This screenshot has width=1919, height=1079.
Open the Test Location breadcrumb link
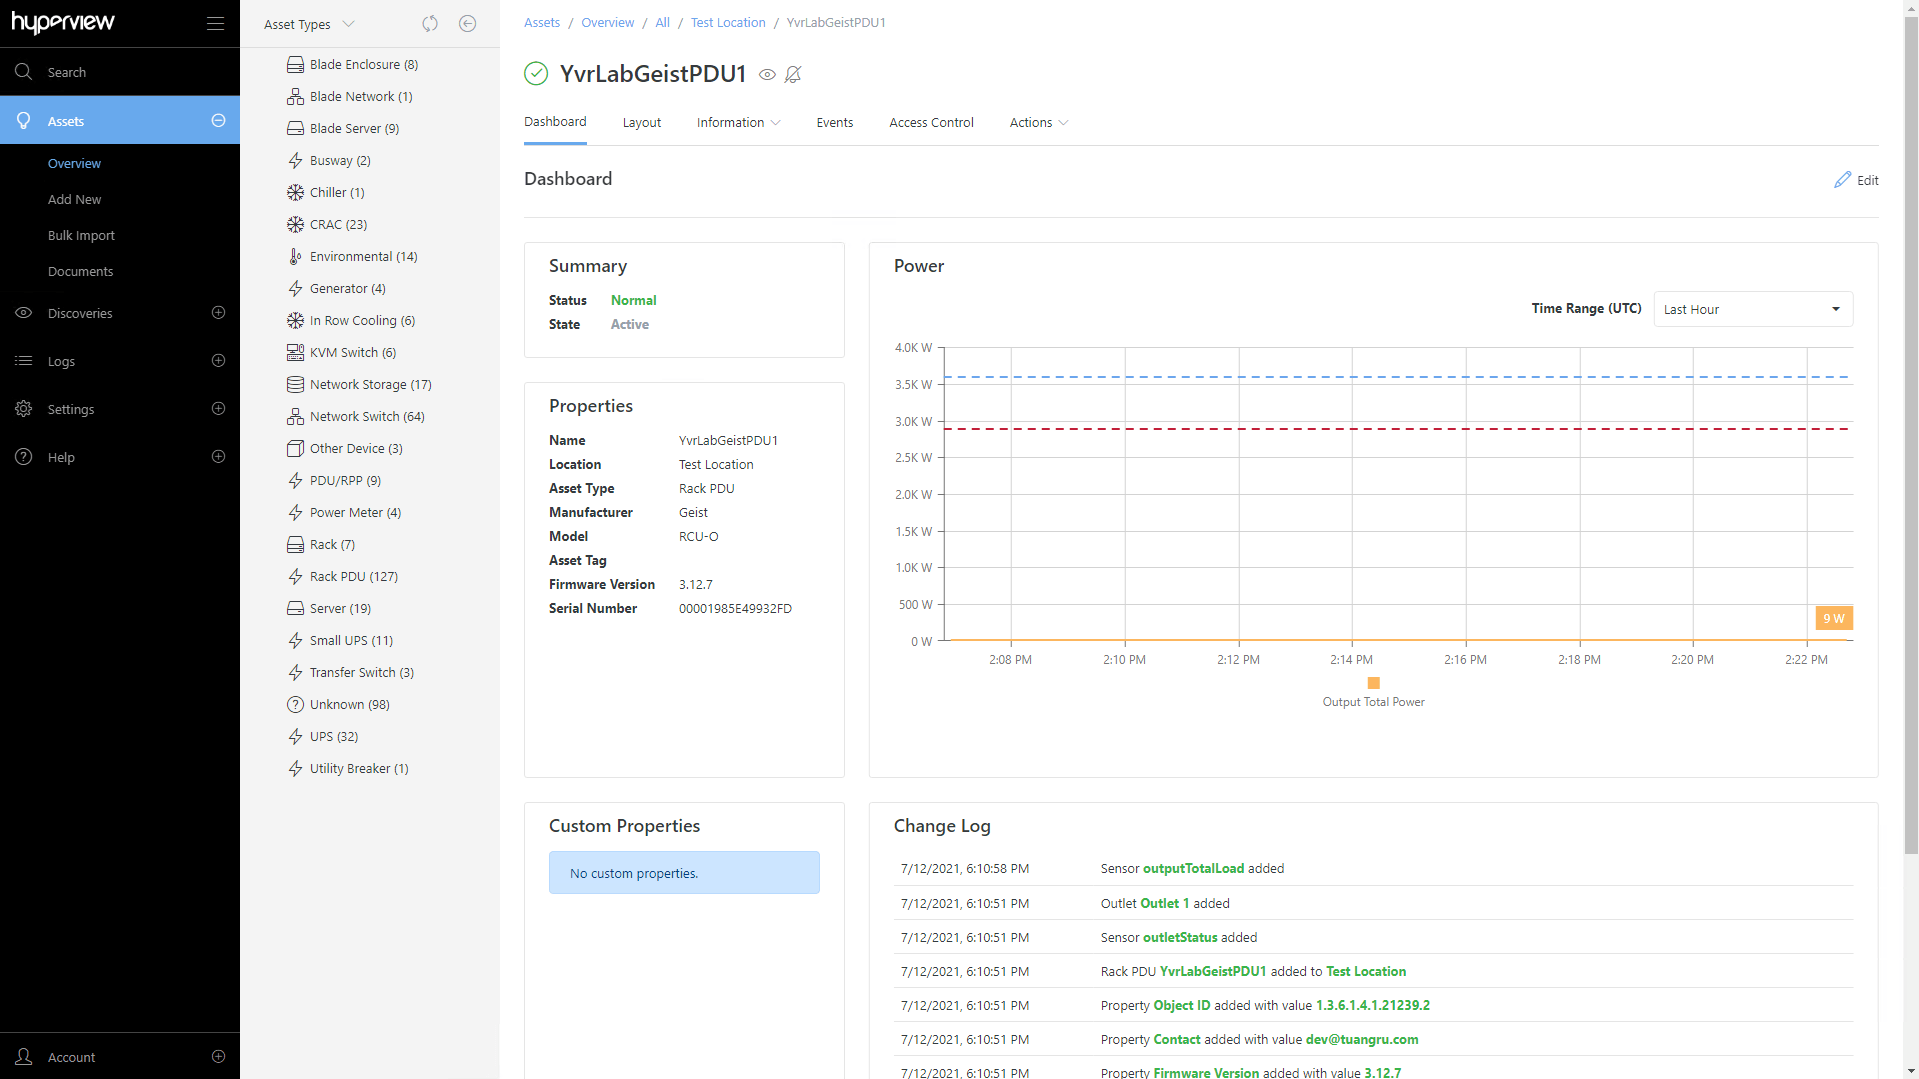point(728,22)
